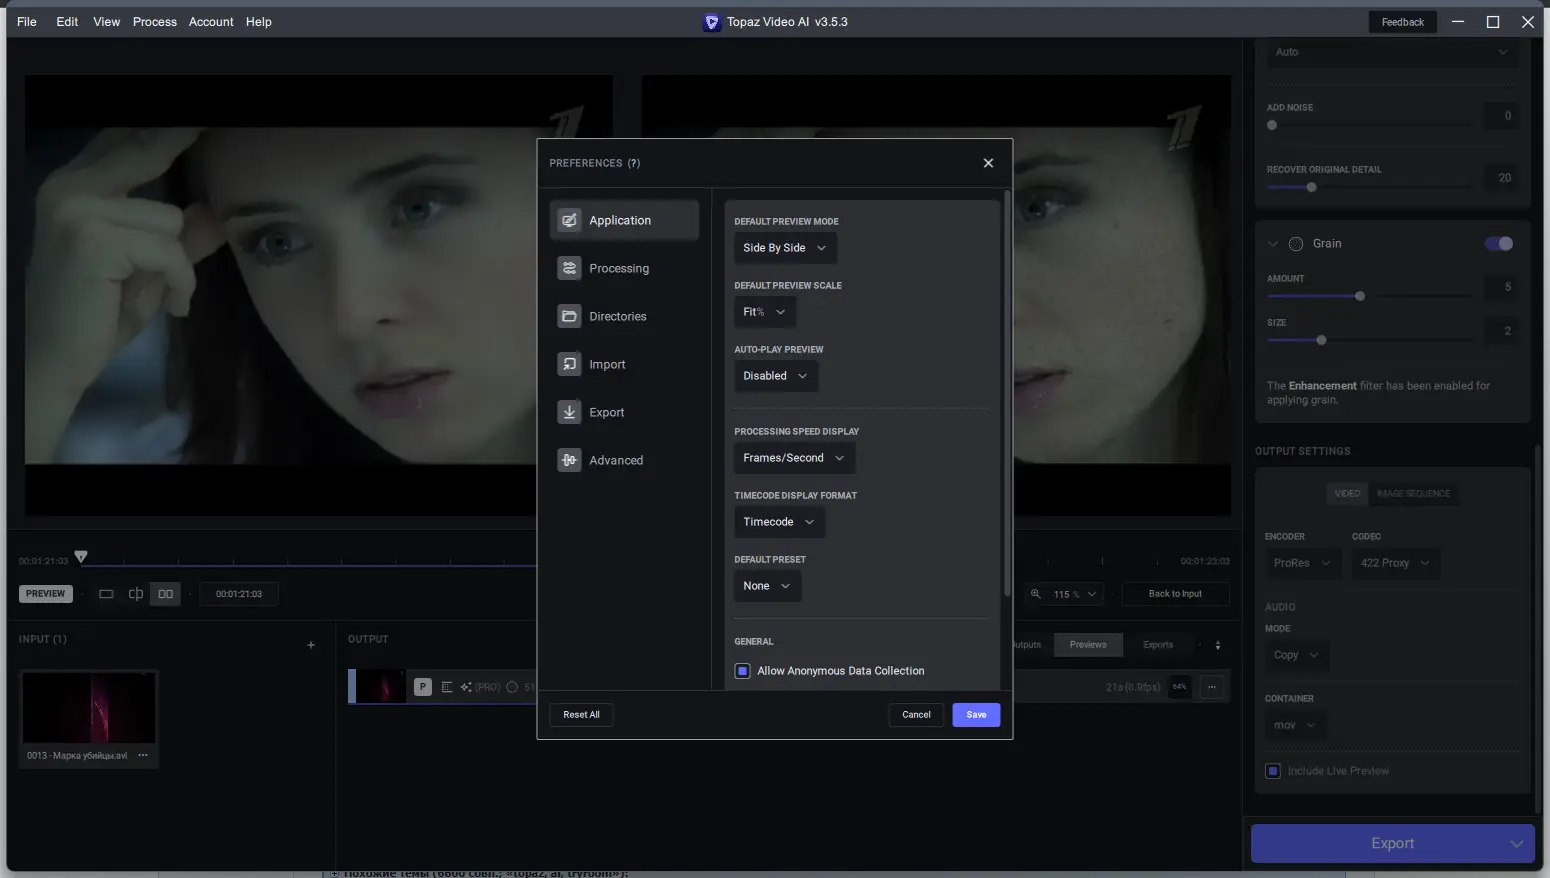This screenshot has width=1550, height=878.
Task: Open the Default Preview Mode dropdown
Action: pos(785,248)
